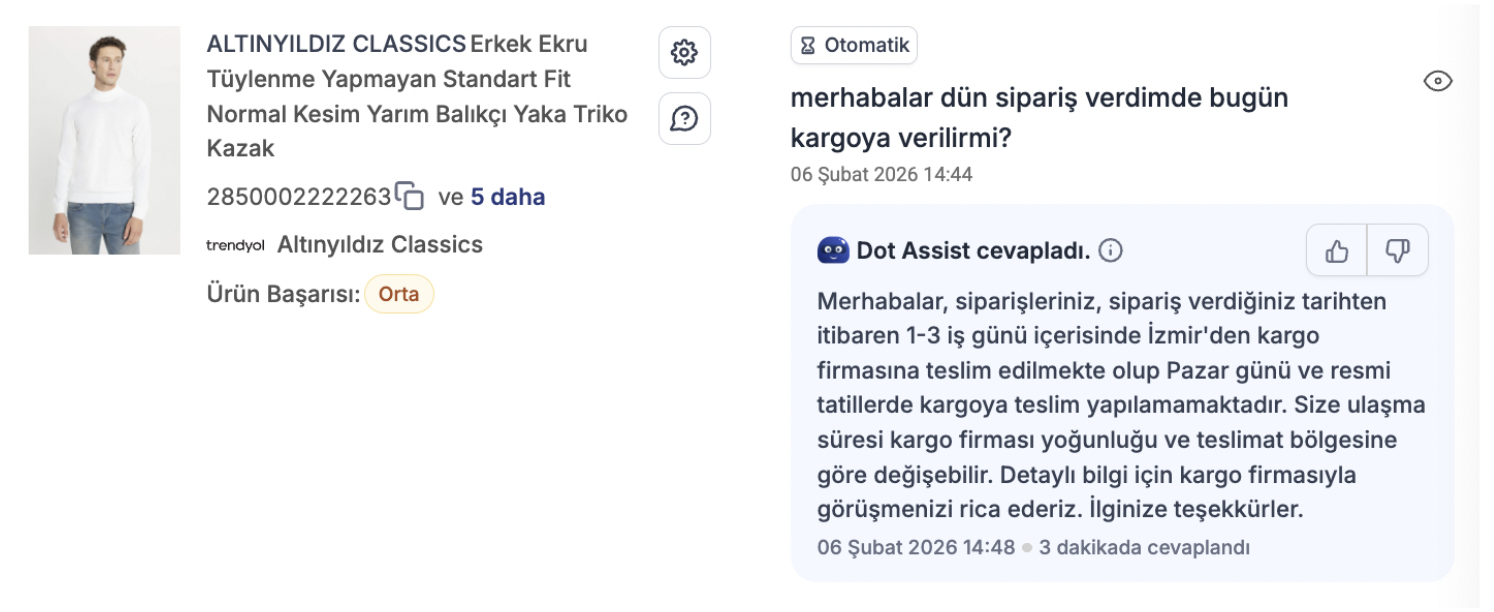Give thumbs up to Dot Assist answer
1494x612 pixels.
tap(1337, 251)
